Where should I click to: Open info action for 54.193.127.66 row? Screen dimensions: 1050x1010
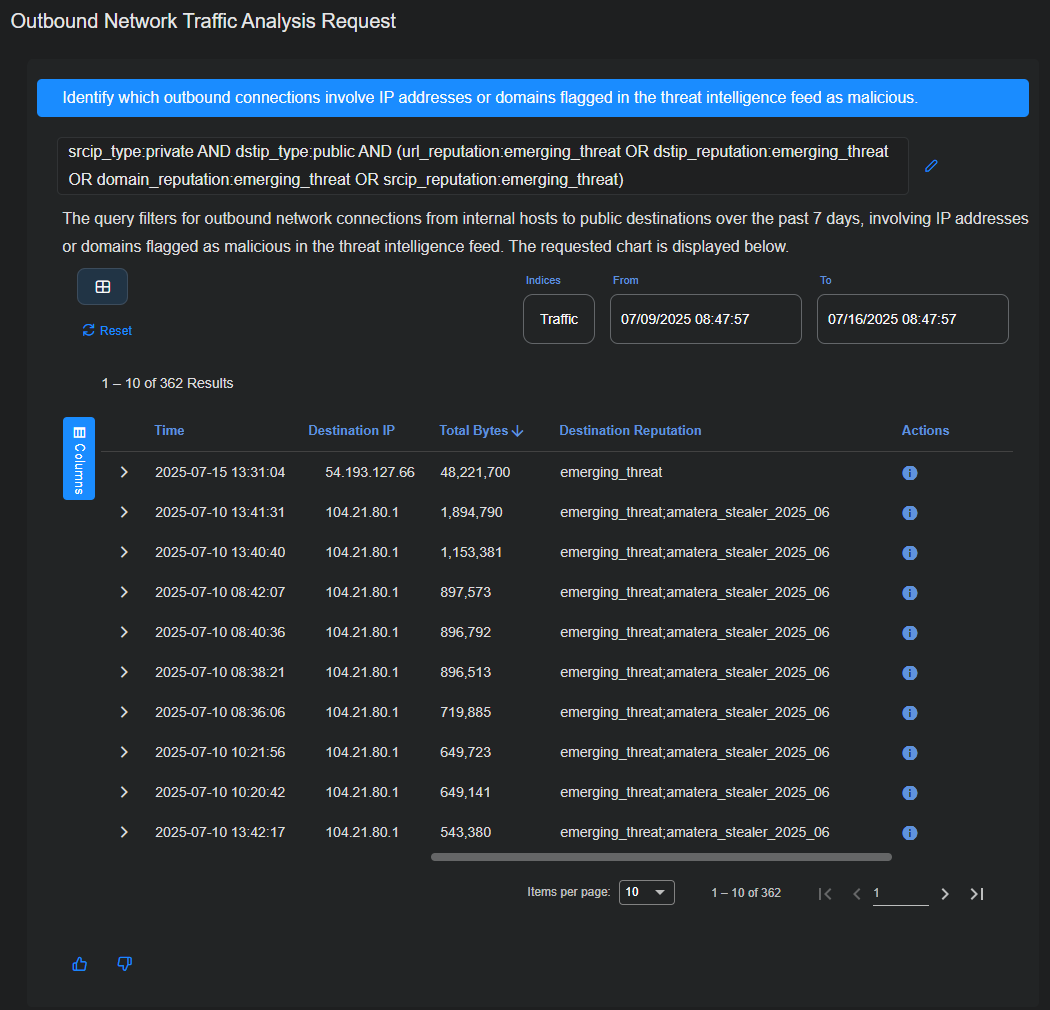coord(910,473)
